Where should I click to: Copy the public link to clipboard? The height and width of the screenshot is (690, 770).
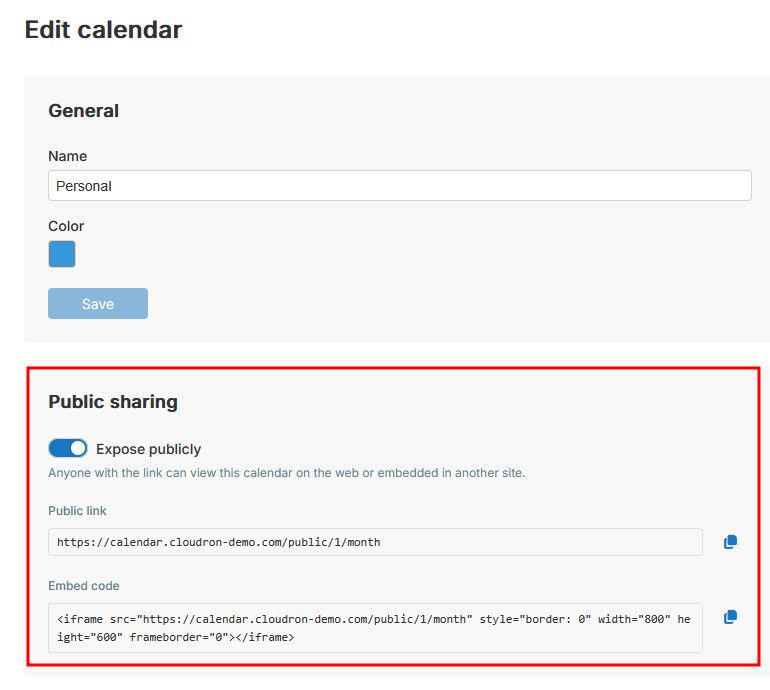[x=730, y=542]
